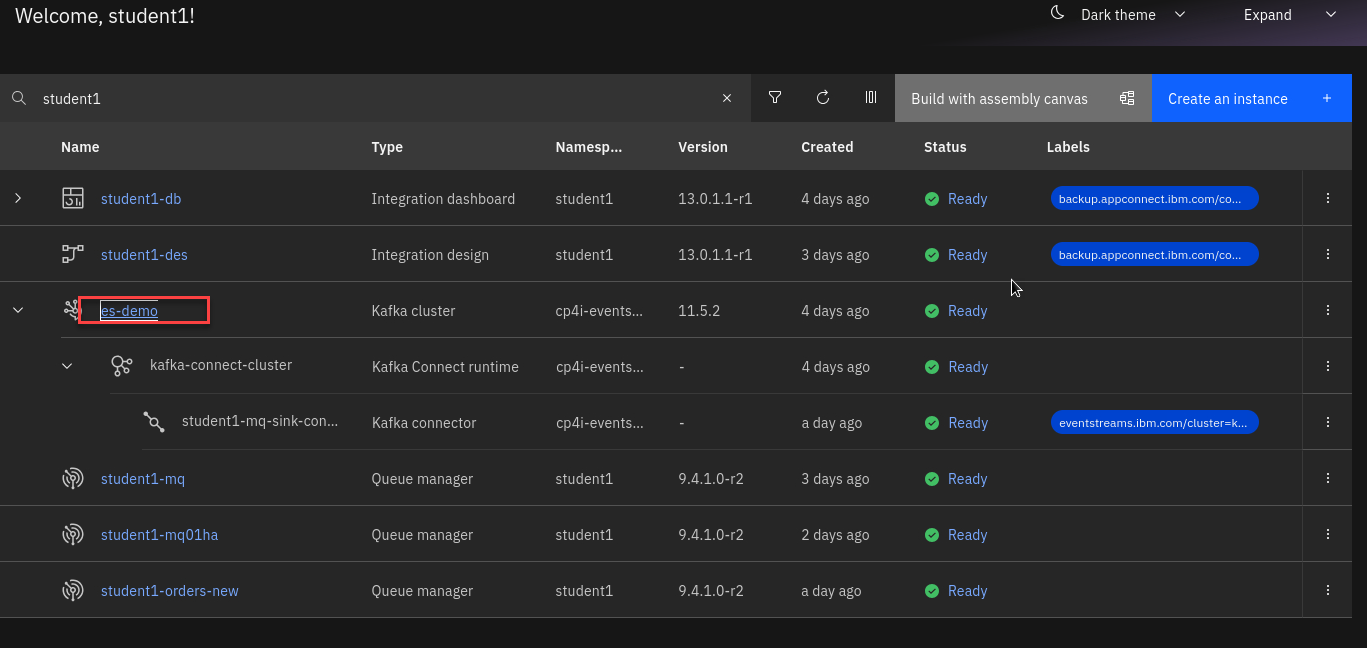The image size is (1367, 648).
Task: Open the Expand dropdown
Action: click(1289, 15)
